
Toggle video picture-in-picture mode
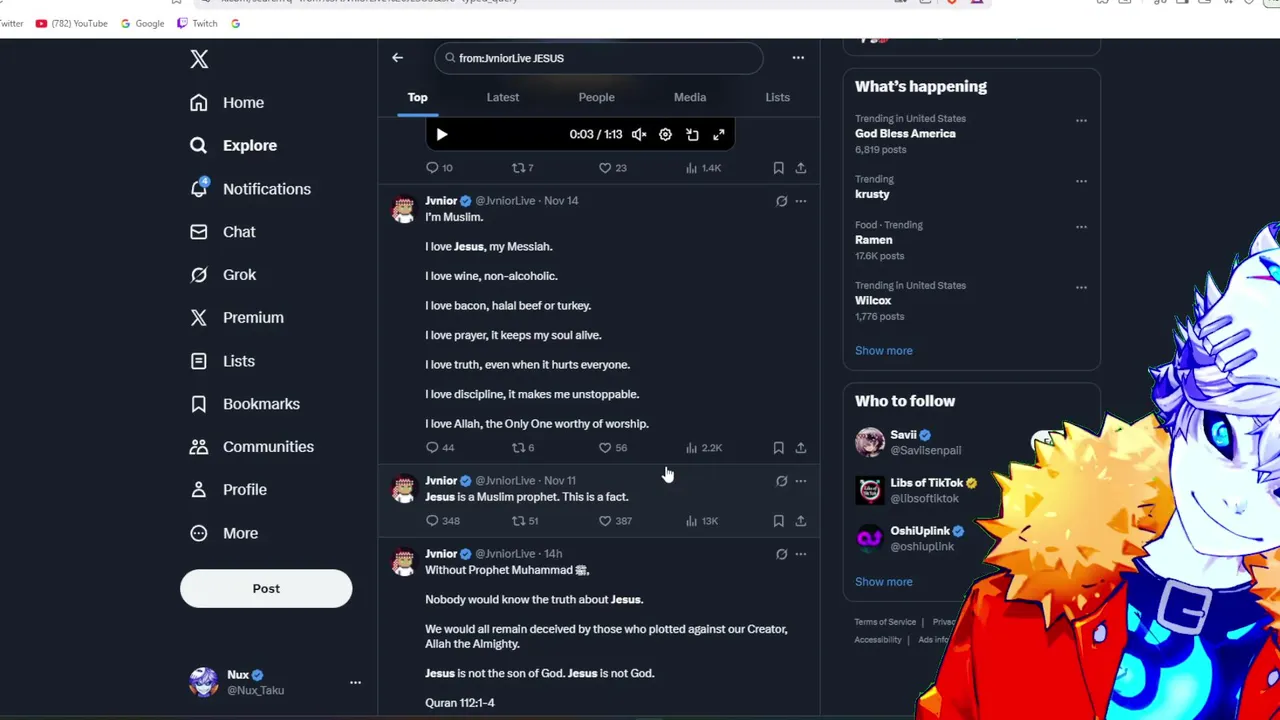(692, 134)
